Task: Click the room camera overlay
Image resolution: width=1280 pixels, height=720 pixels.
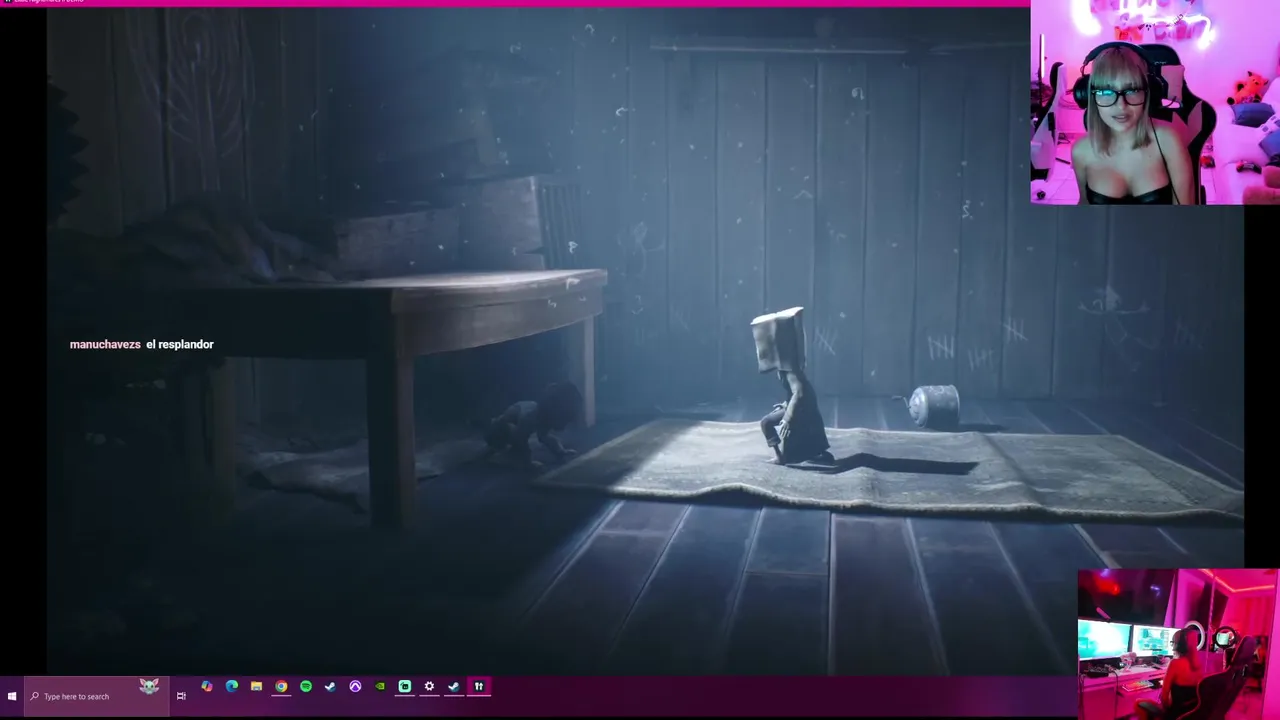Action: tap(1179, 644)
